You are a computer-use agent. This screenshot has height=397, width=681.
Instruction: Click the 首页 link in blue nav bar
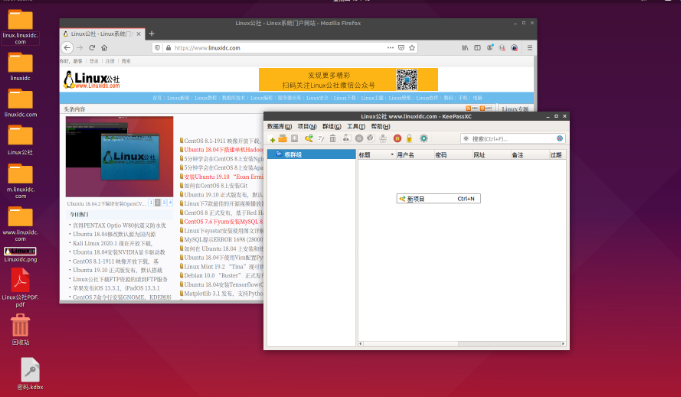tap(157, 98)
